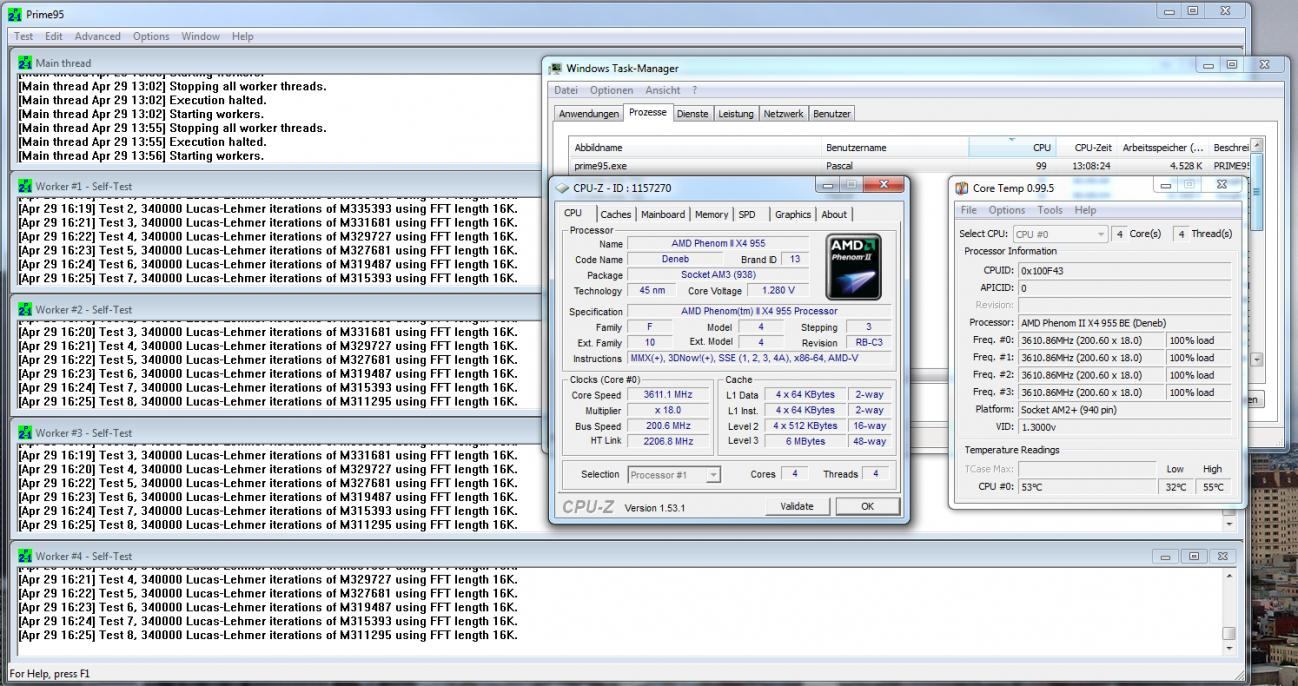
Task: Open the CPU tab in CPU-Z
Action: click(x=573, y=213)
